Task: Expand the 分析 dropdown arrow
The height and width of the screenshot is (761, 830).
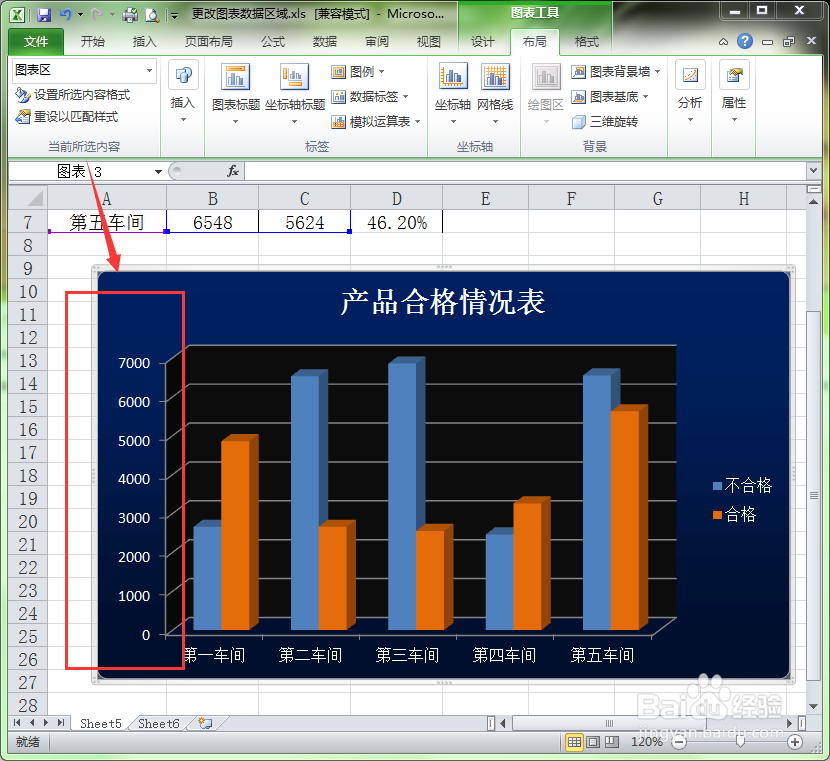Action: [690, 120]
